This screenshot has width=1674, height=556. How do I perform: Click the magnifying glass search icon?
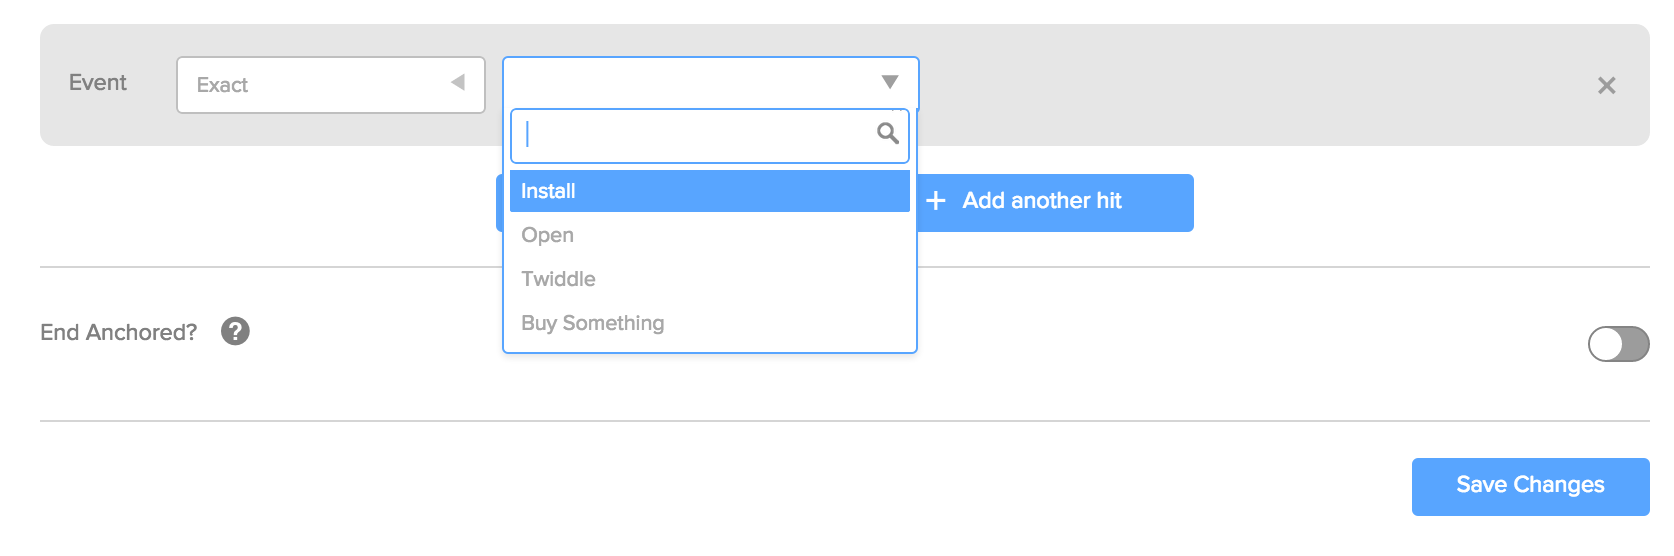pos(887,133)
